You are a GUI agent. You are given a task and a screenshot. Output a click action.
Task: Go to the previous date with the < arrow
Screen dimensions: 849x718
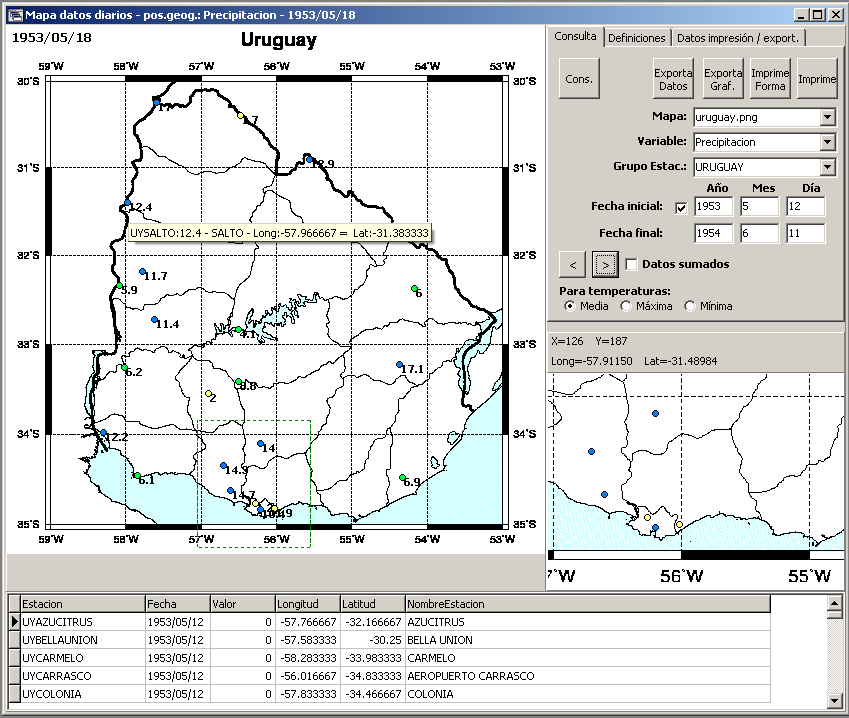pos(572,265)
